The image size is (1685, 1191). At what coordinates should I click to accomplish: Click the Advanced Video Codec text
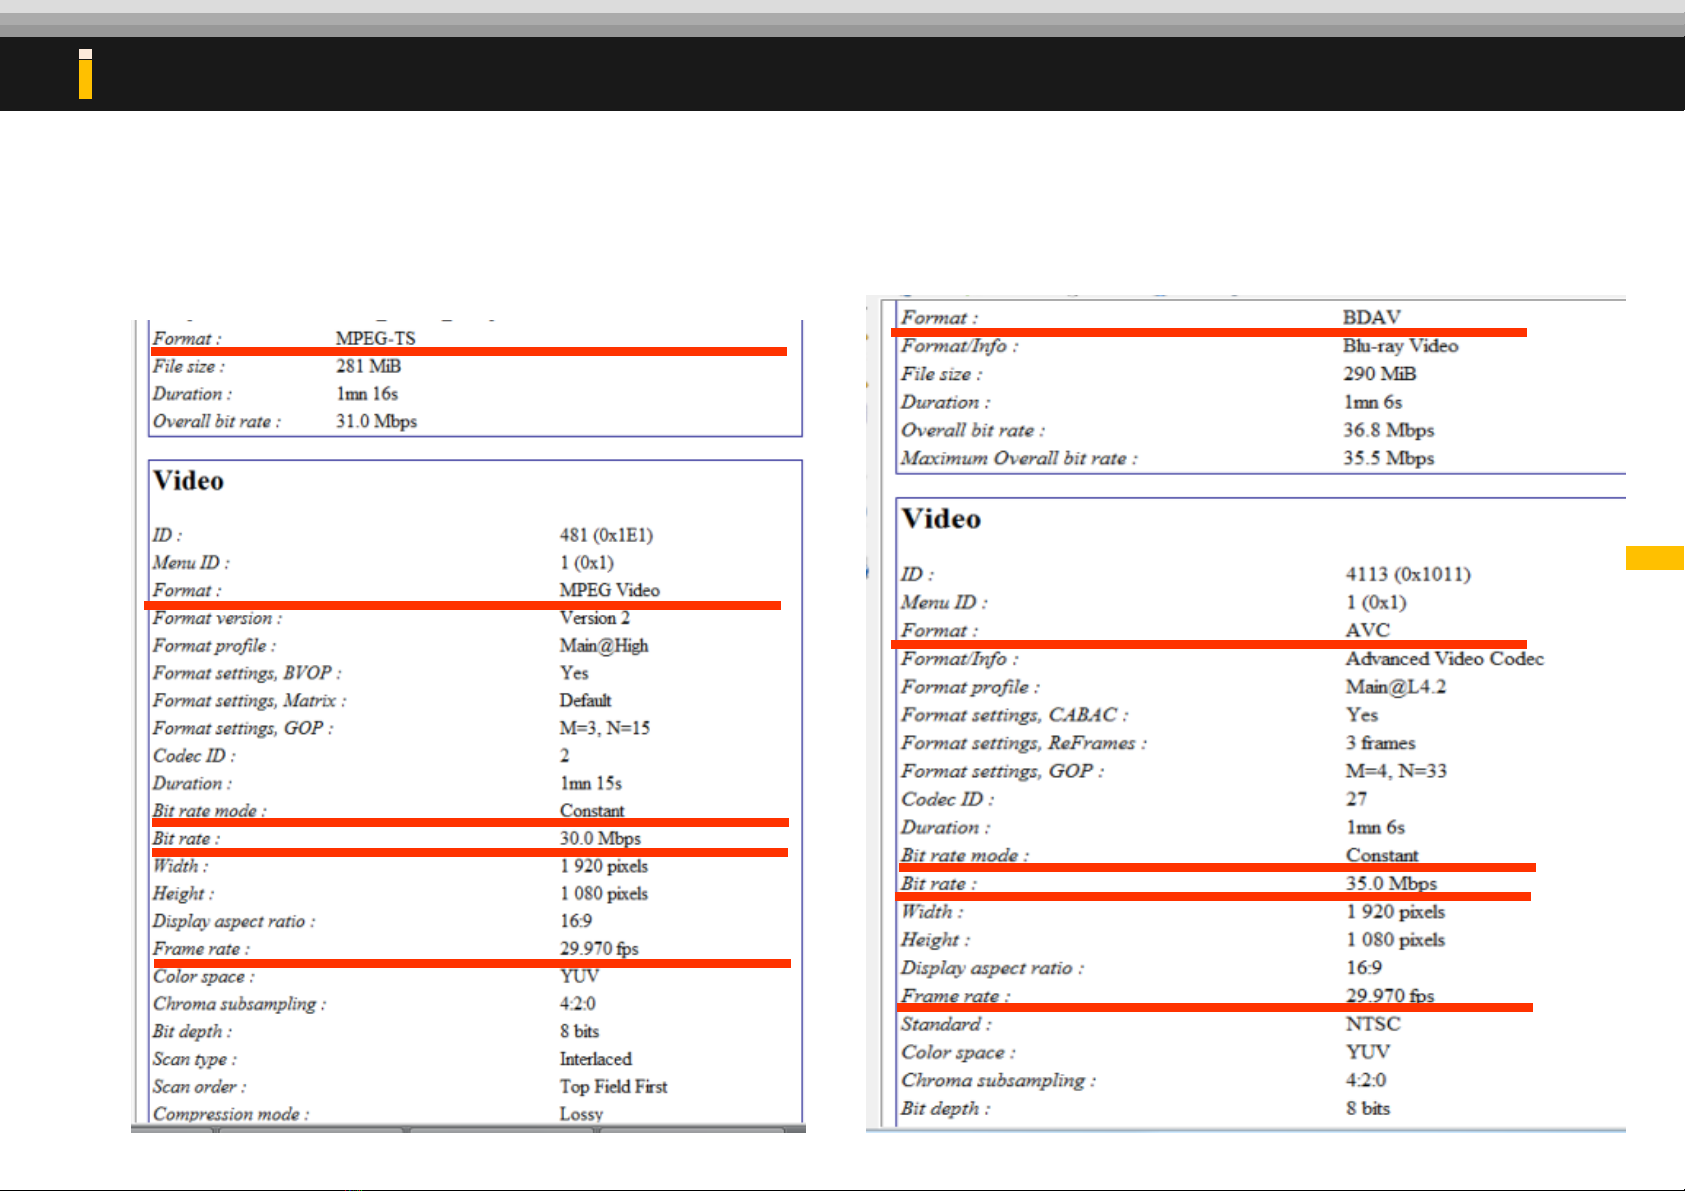[x=1444, y=658]
